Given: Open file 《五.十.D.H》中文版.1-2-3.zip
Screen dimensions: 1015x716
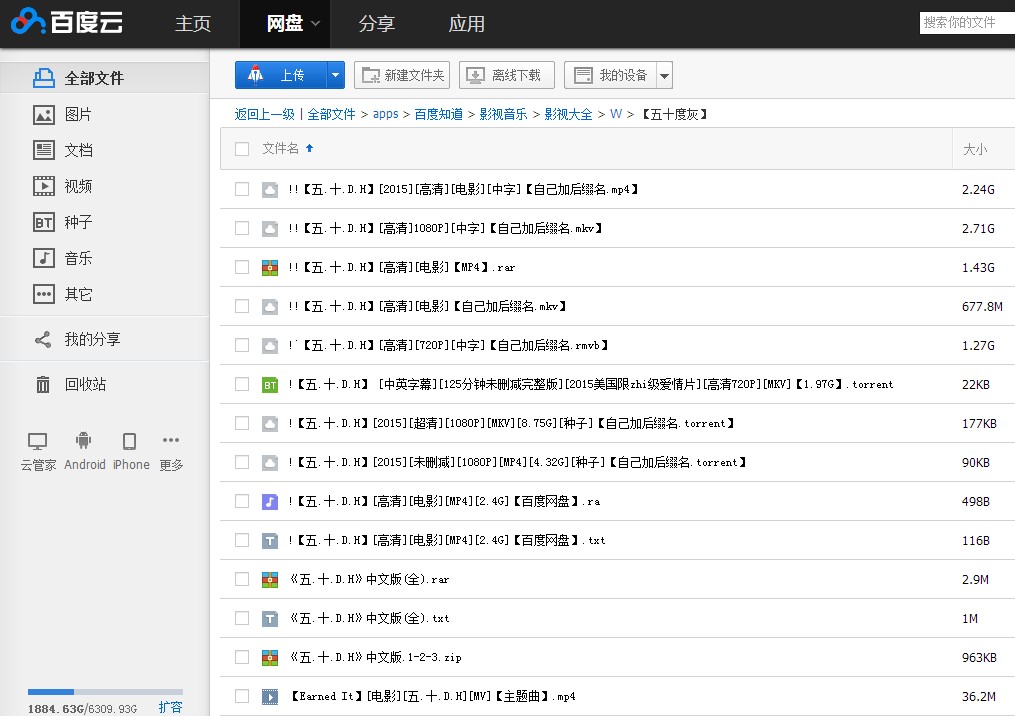Looking at the screenshot, I should point(375,657).
